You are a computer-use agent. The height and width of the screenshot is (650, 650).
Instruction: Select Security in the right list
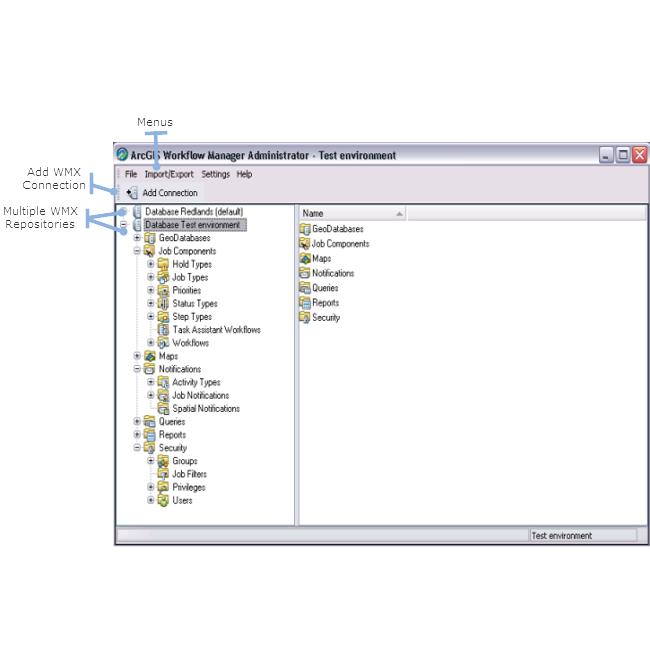[326, 318]
